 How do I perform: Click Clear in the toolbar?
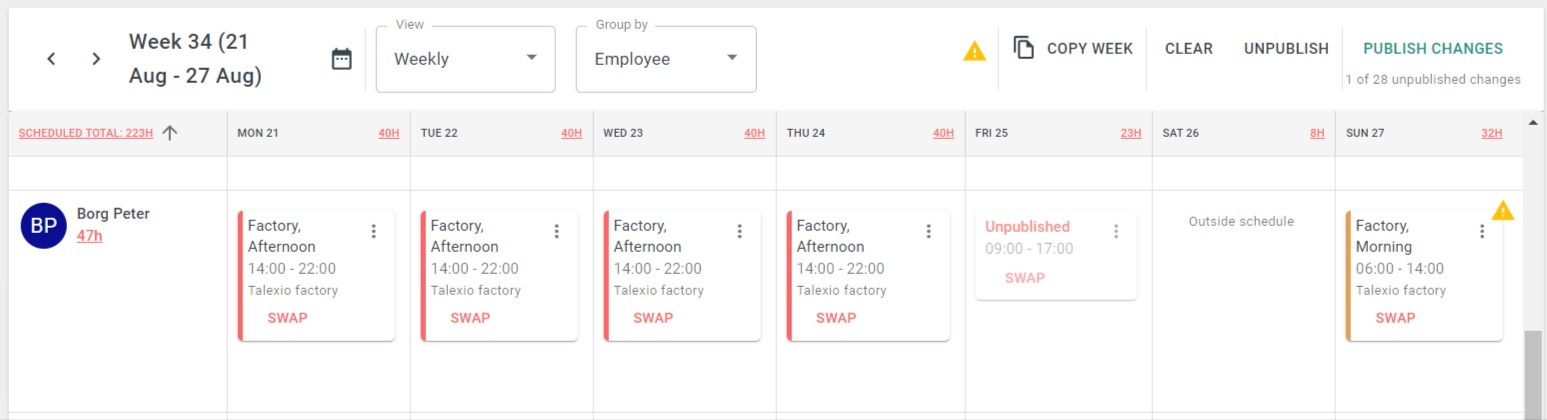pos(1189,48)
